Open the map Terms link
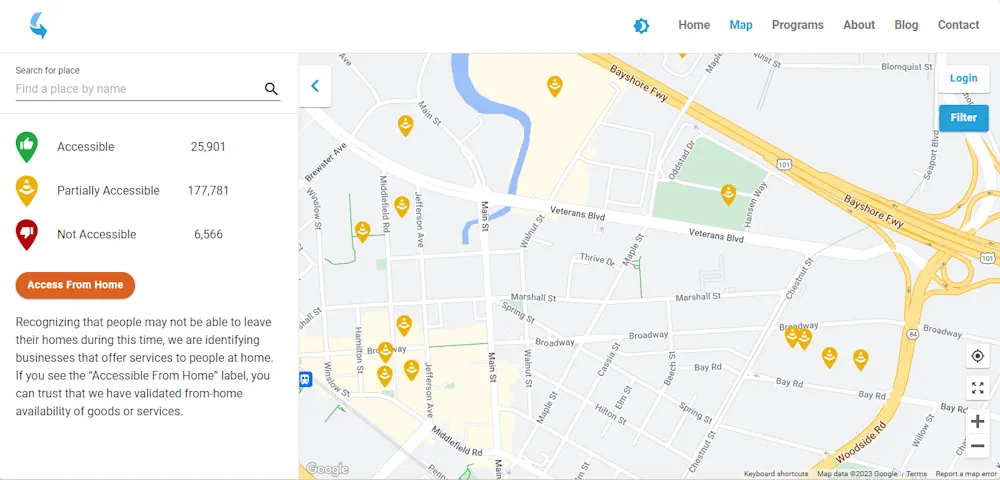The height and width of the screenshot is (480, 1000). [x=916, y=474]
